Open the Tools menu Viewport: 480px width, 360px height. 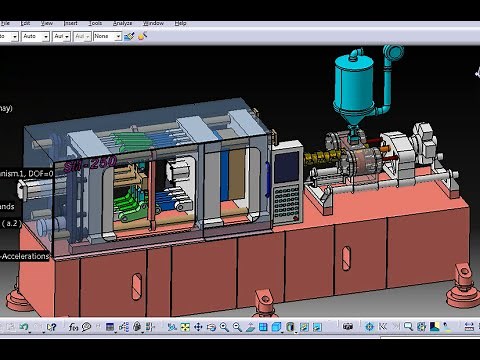tap(95, 23)
